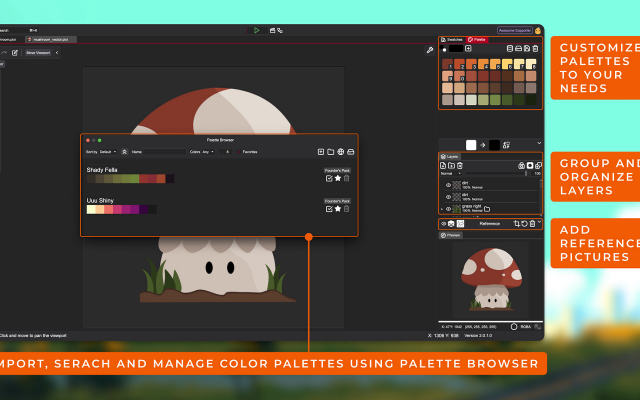
Task: Expand the grass right folder layer
Action: click(x=442, y=209)
